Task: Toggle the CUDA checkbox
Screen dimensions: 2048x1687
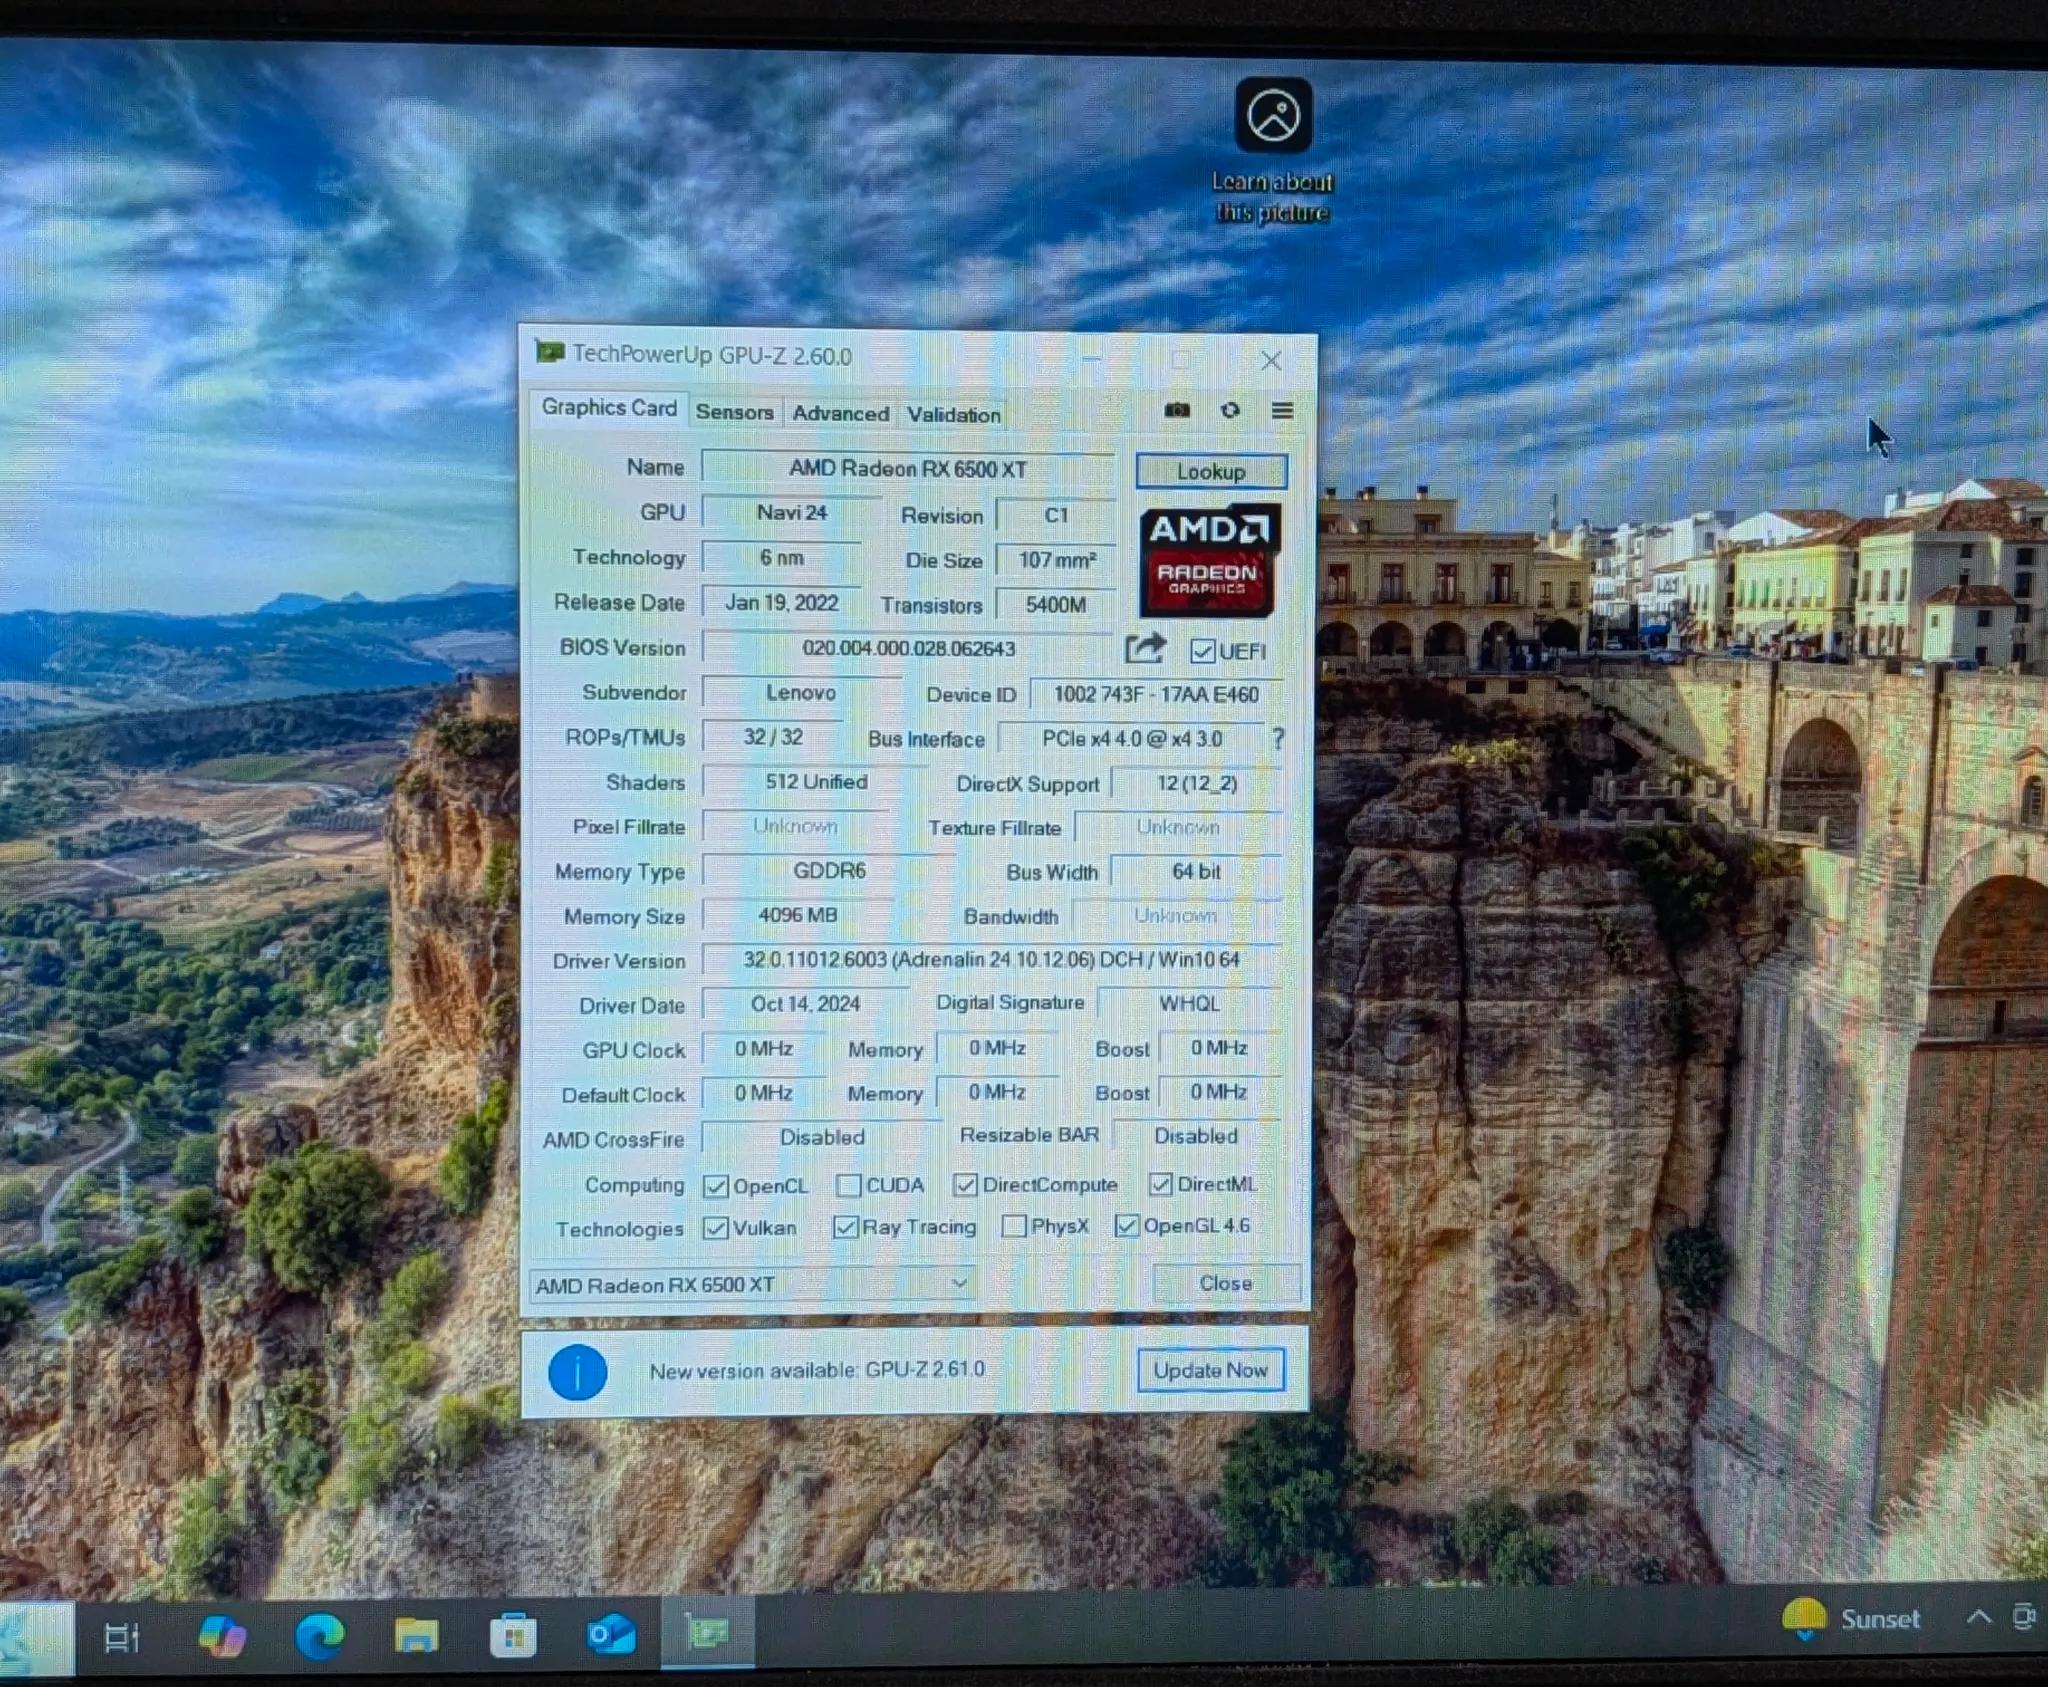Action: click(848, 1185)
